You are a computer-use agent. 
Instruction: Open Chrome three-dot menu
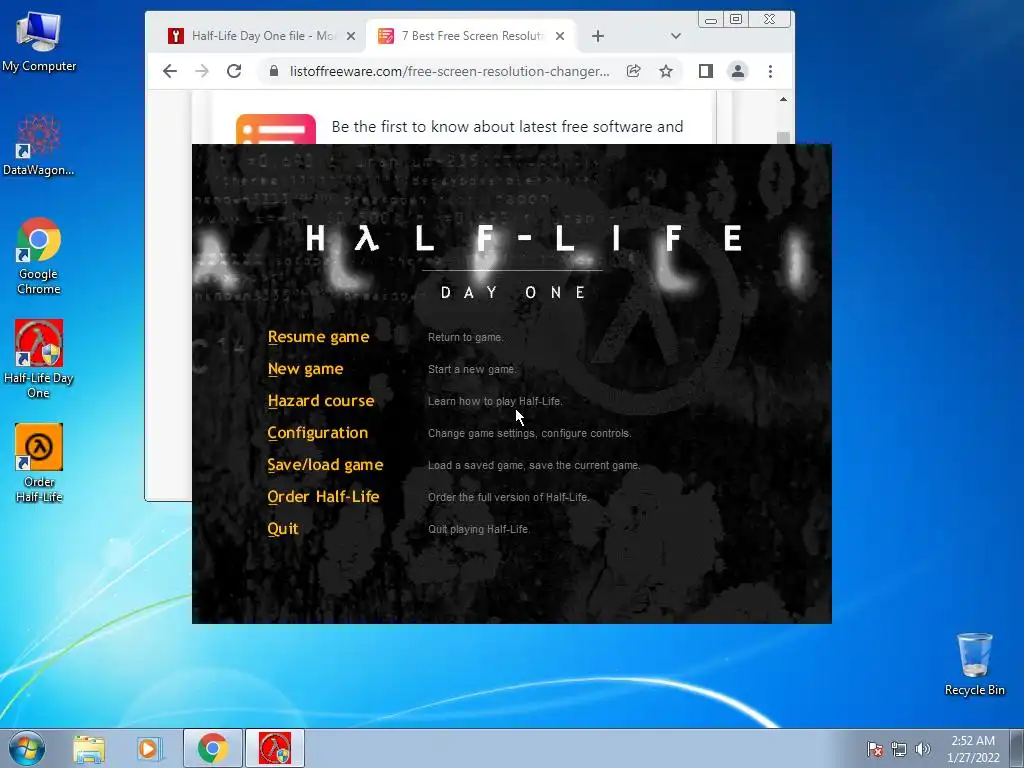771,71
